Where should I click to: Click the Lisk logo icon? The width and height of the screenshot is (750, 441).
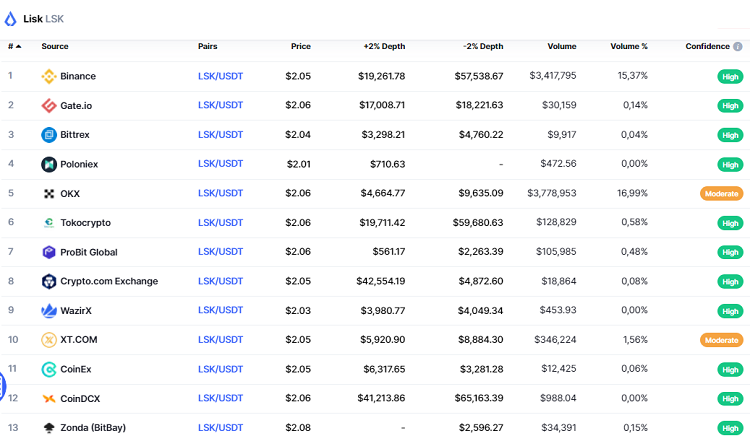[x=11, y=18]
